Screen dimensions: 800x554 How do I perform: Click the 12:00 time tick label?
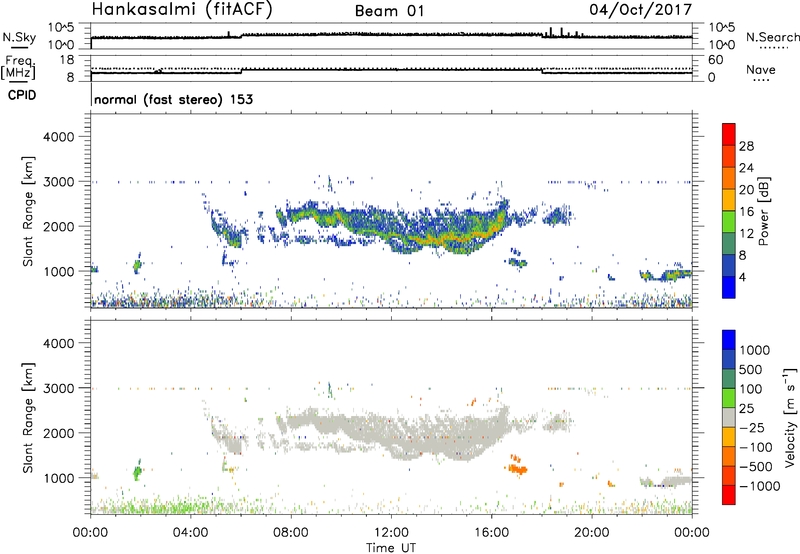(391, 533)
